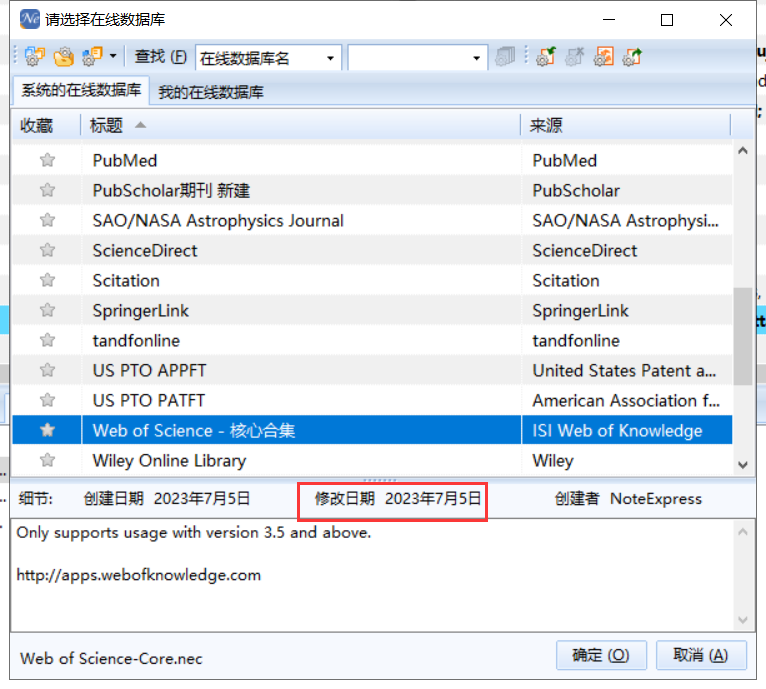Viewport: 766px width, 689px height.
Task: Switch to 系统的在线数据库 tab
Action: pos(81,90)
